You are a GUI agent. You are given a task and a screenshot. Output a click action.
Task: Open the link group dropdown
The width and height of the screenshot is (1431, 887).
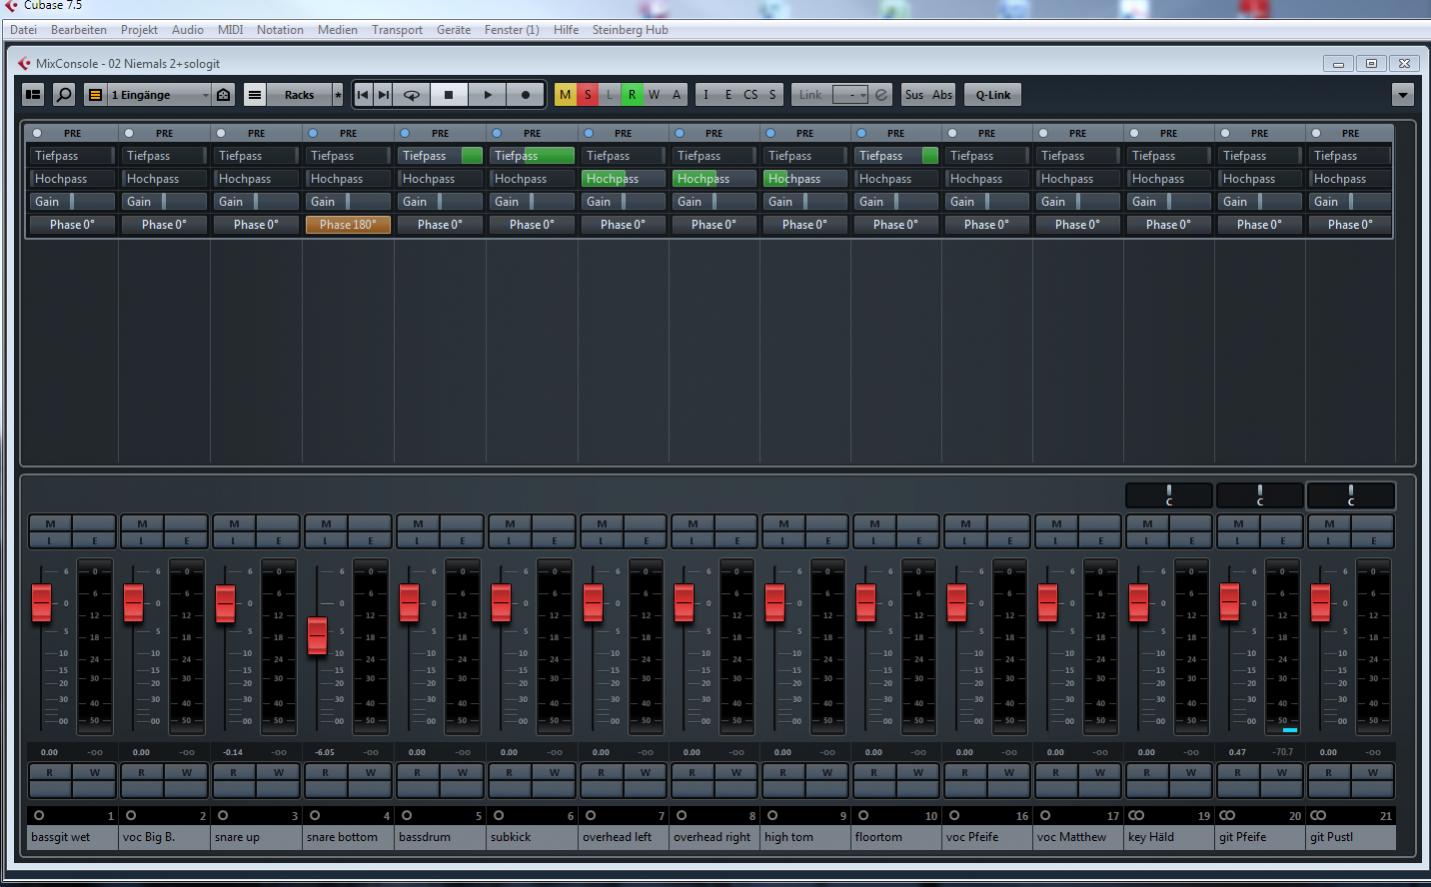(850, 95)
